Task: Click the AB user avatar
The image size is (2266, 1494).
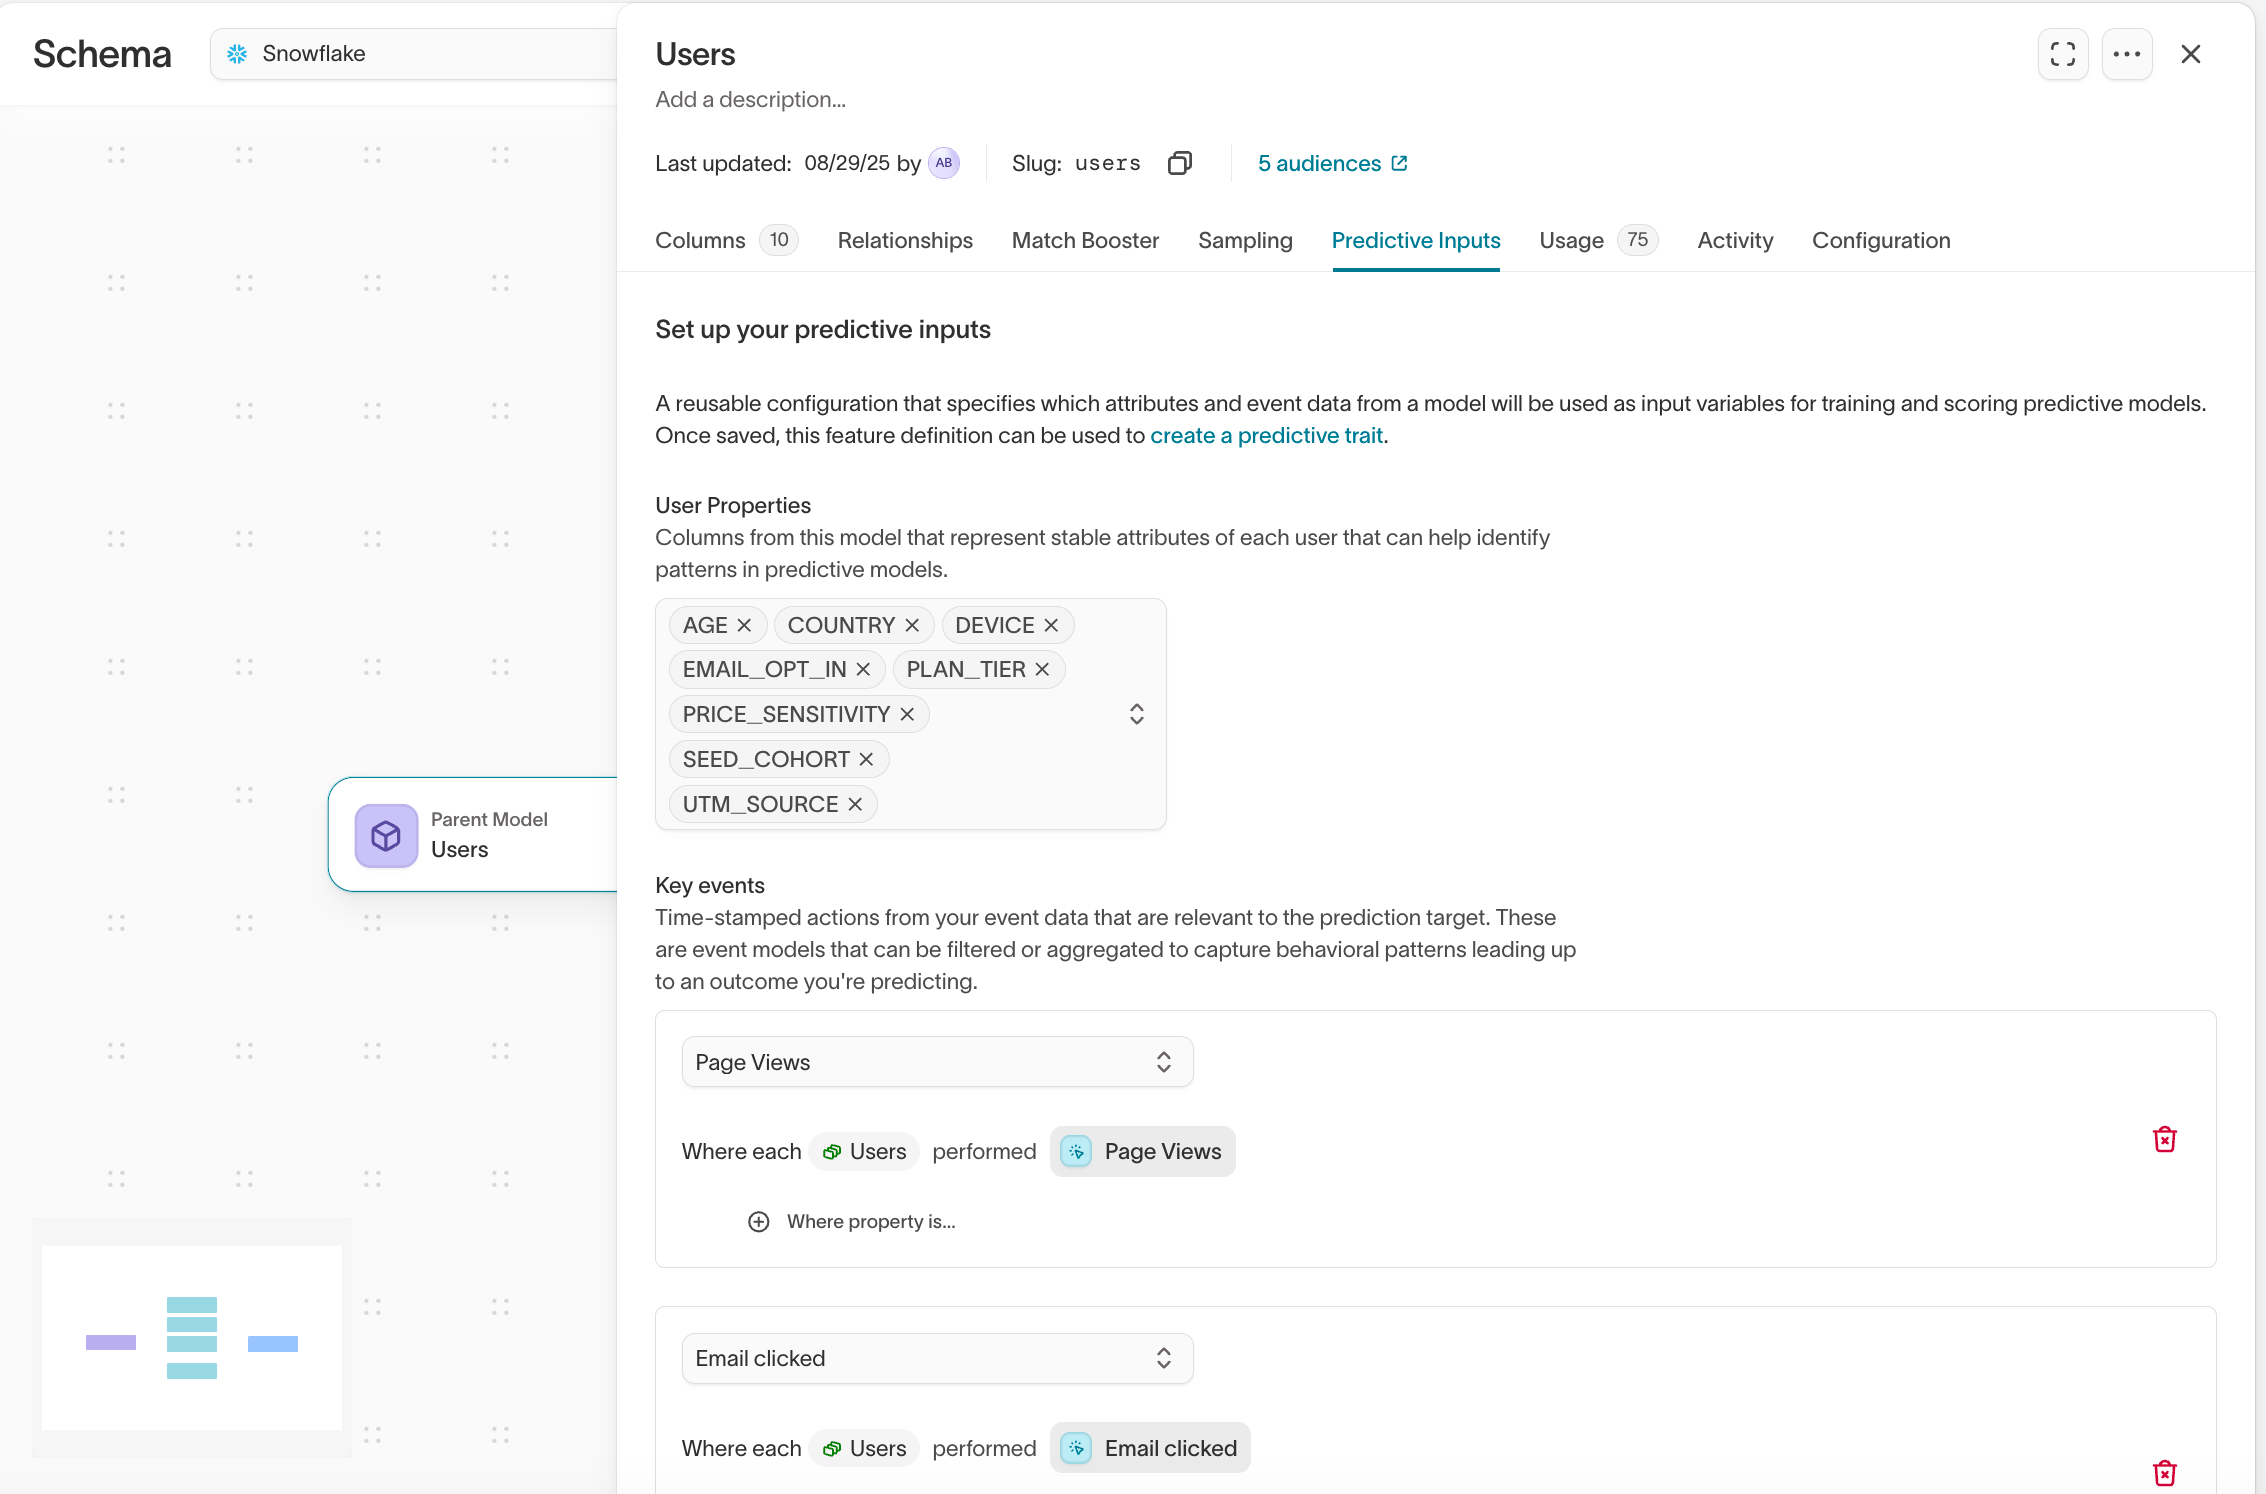Action: (x=944, y=163)
